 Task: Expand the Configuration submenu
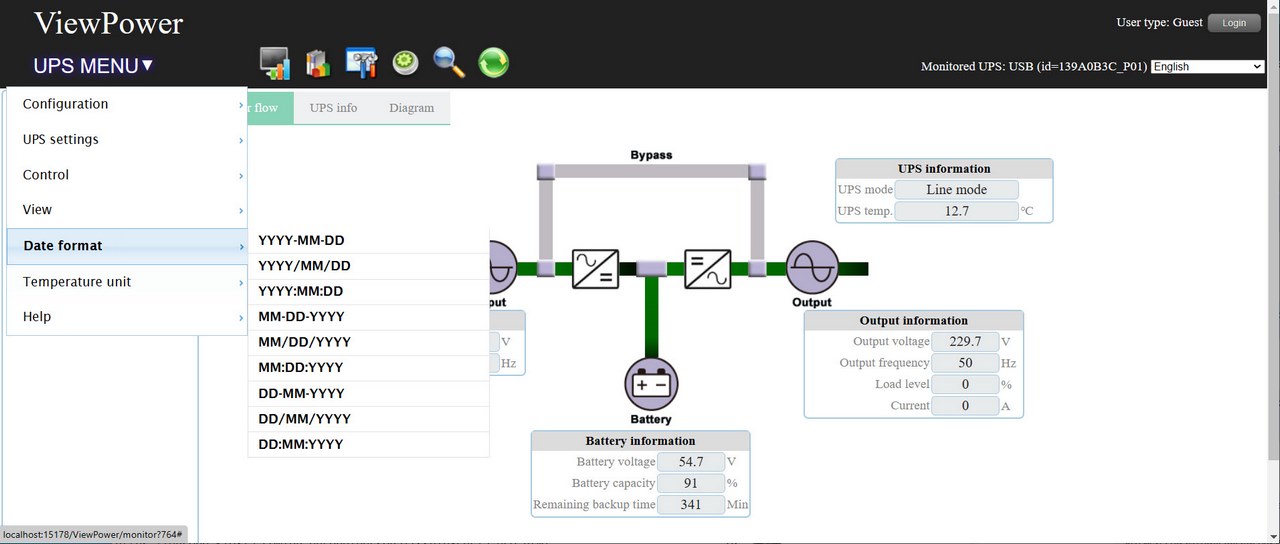pos(127,104)
